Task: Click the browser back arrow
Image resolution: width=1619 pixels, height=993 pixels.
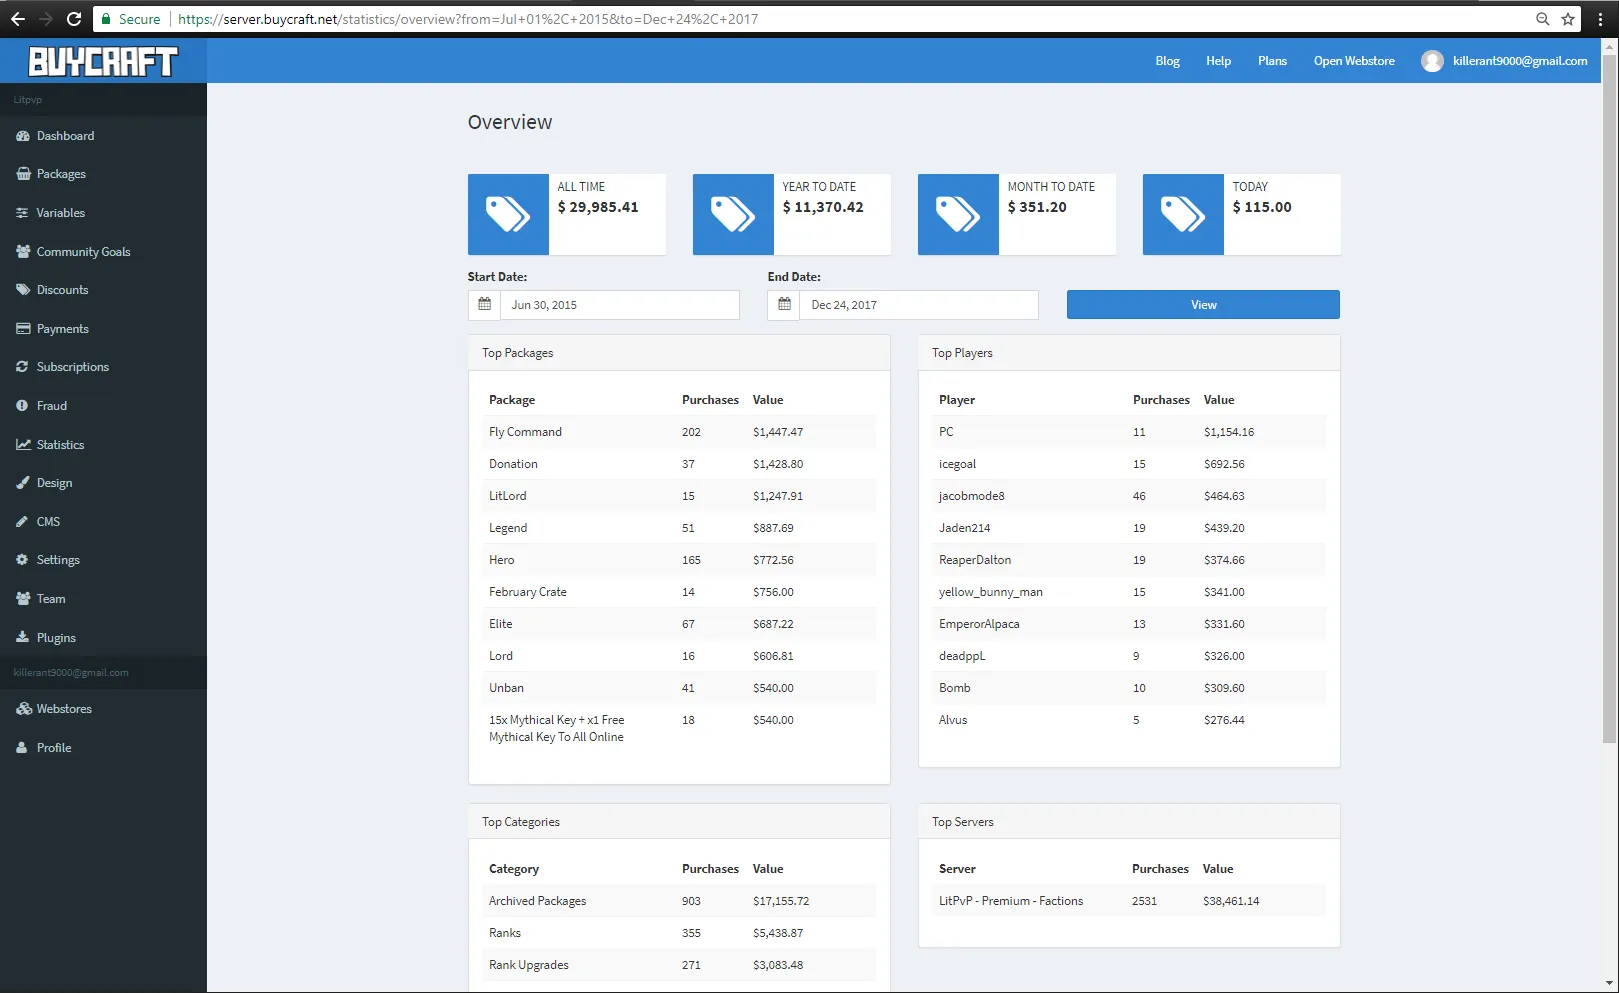Action: pyautogui.click(x=18, y=19)
